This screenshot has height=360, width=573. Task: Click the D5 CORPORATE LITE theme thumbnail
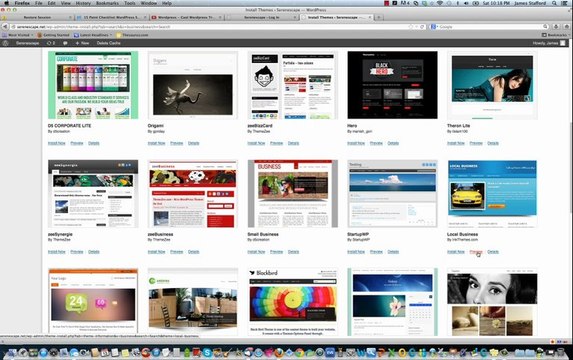click(93, 85)
